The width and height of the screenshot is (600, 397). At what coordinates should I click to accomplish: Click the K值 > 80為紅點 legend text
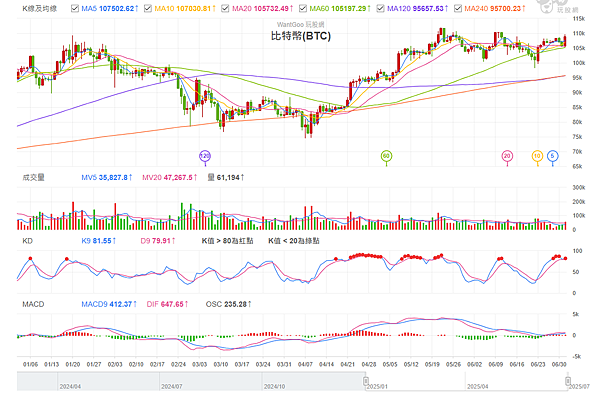(x=227, y=241)
